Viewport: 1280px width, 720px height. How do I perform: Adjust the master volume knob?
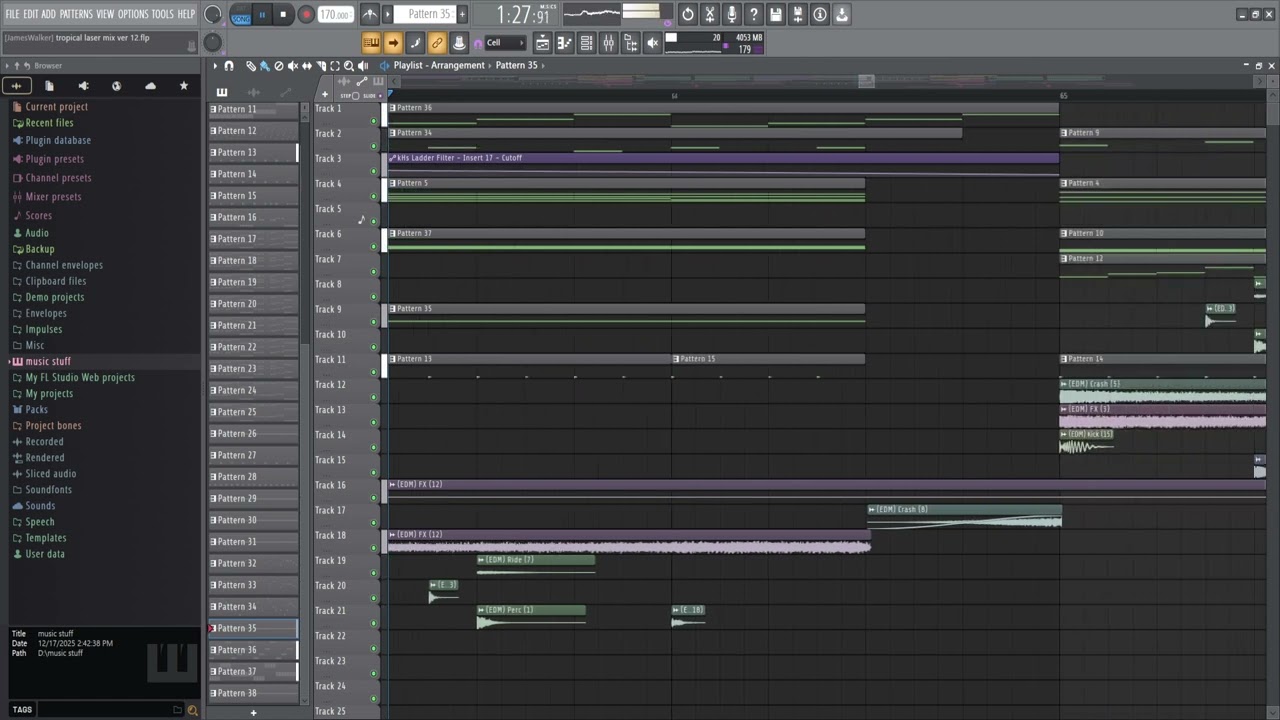(x=213, y=14)
